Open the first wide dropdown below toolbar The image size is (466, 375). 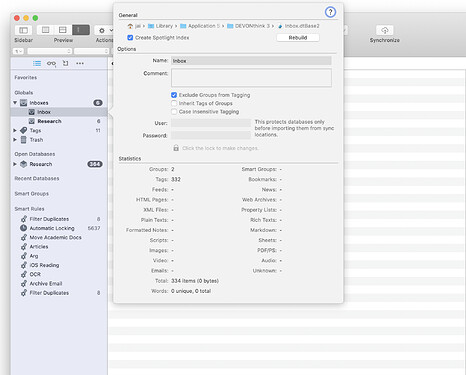[50, 51]
